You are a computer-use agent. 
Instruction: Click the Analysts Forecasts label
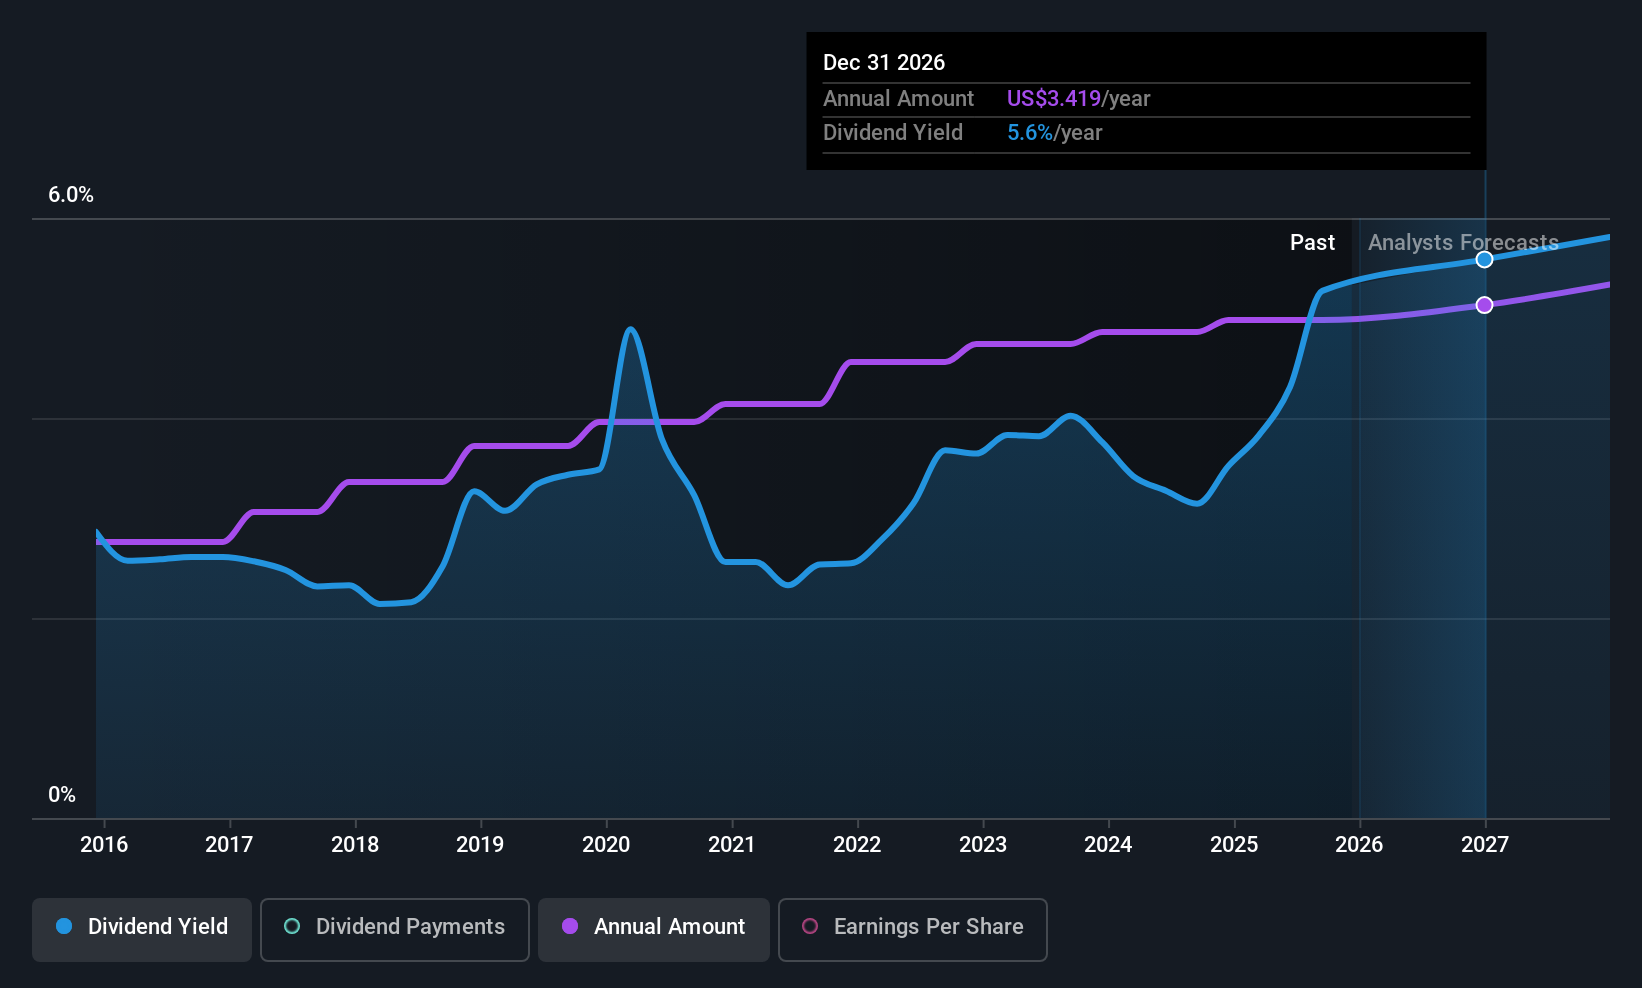1462,243
